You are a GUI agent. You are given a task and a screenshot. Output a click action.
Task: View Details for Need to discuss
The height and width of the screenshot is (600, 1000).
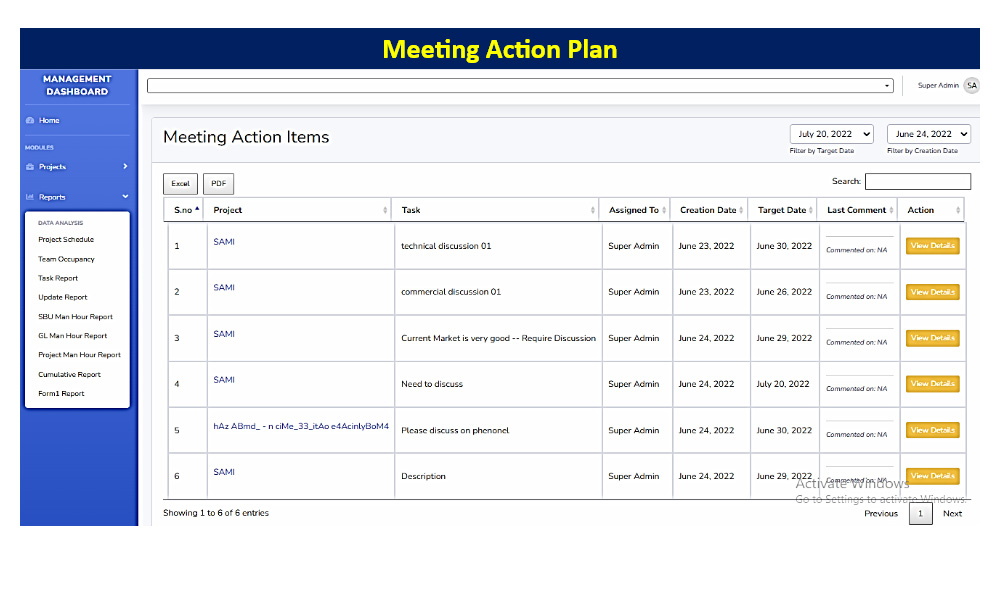coord(932,384)
